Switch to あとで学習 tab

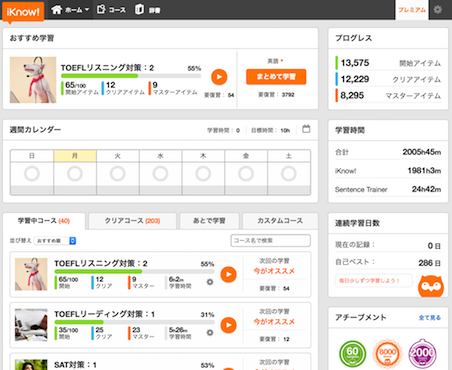[x=209, y=221]
